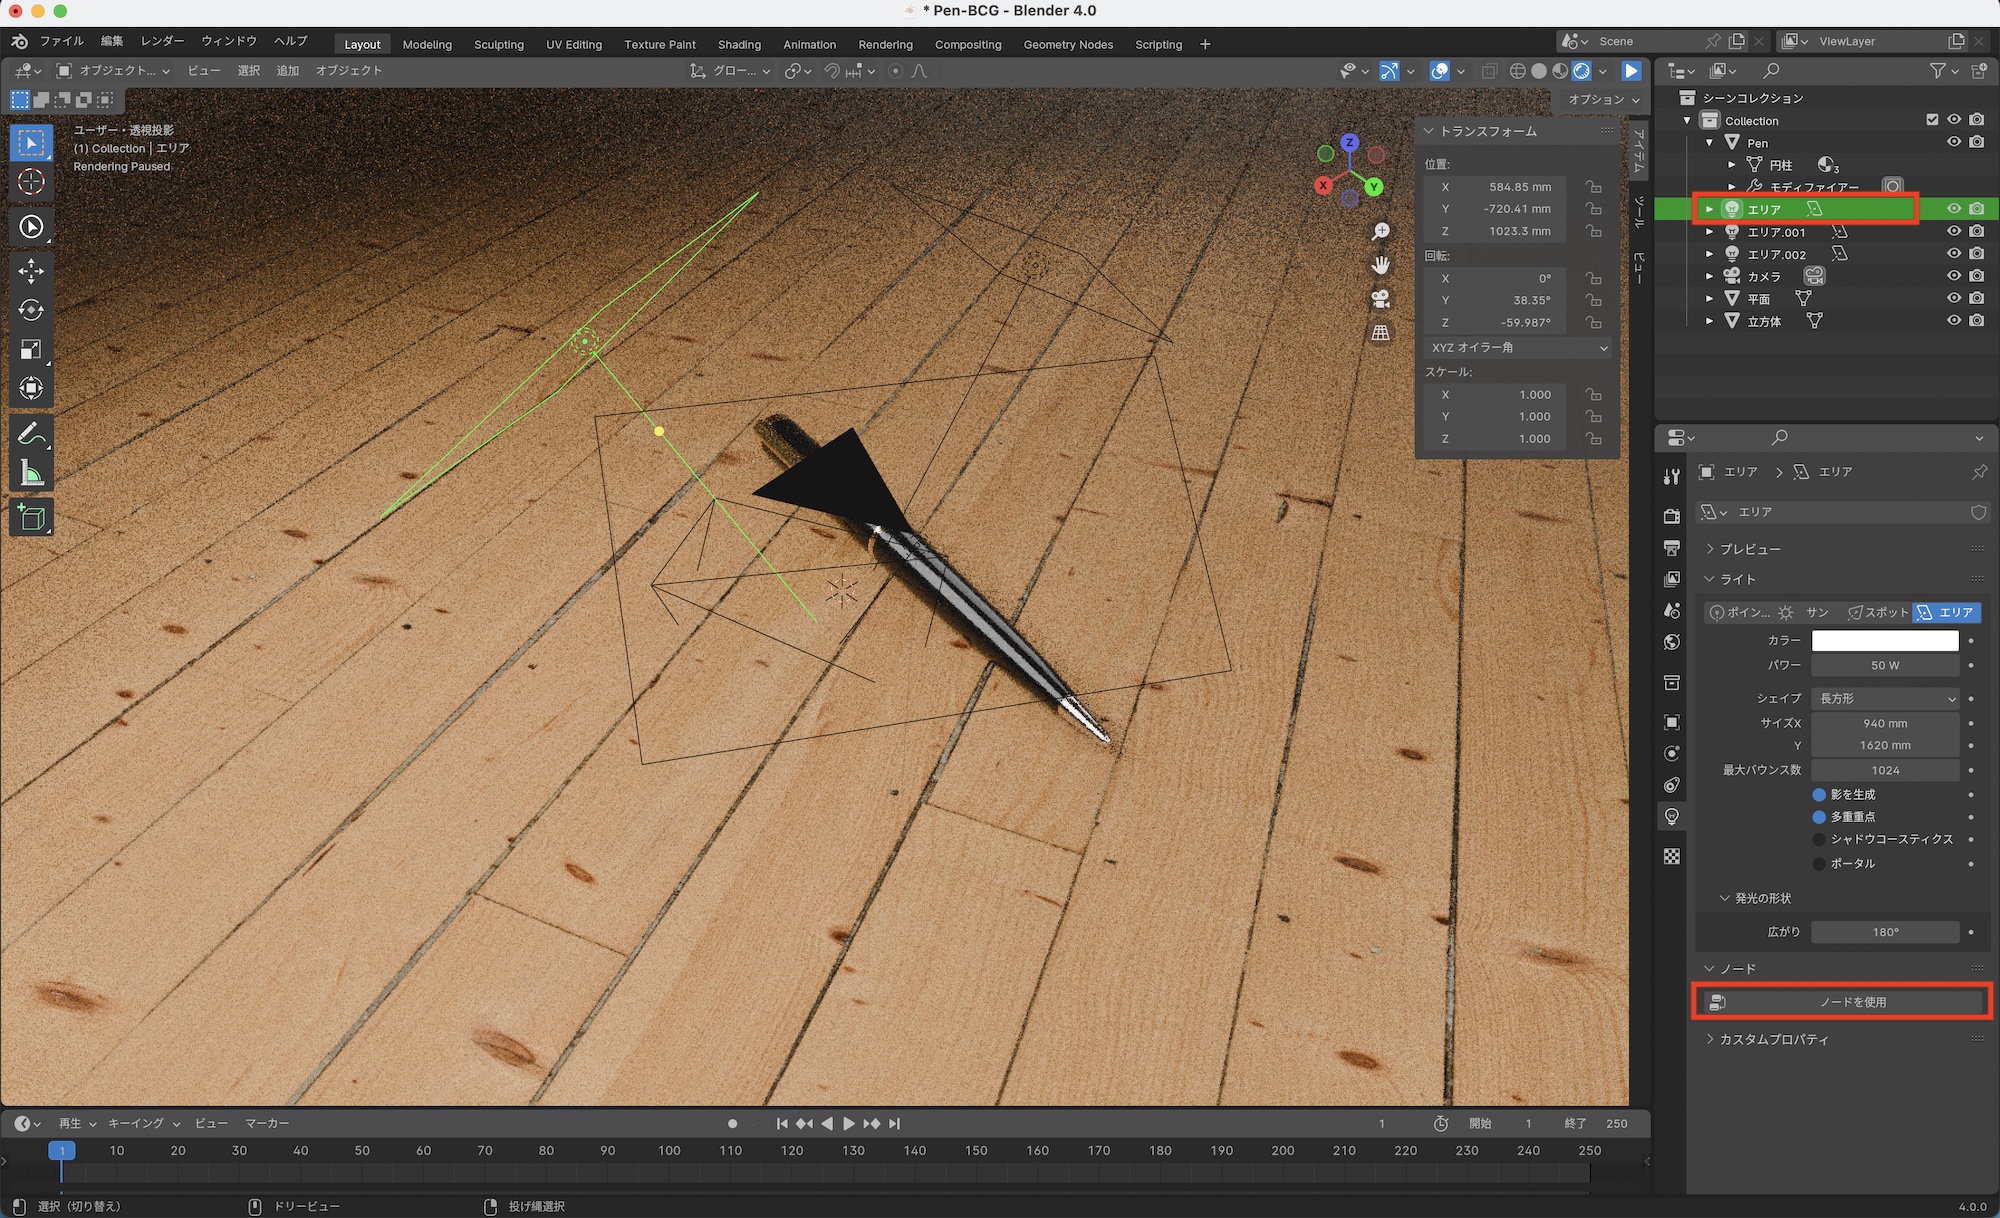The image size is (2000, 1218).
Task: Click the パワー 50 W field
Action: click(1885, 665)
